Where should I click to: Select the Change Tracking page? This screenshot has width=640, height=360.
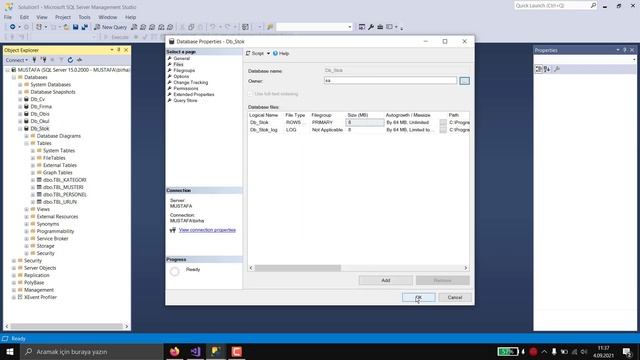190,82
